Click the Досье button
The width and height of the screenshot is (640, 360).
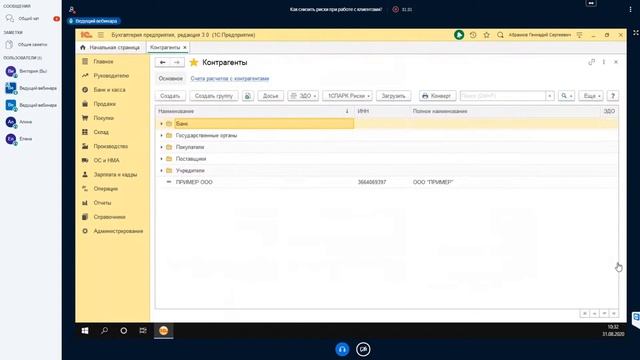(270, 96)
